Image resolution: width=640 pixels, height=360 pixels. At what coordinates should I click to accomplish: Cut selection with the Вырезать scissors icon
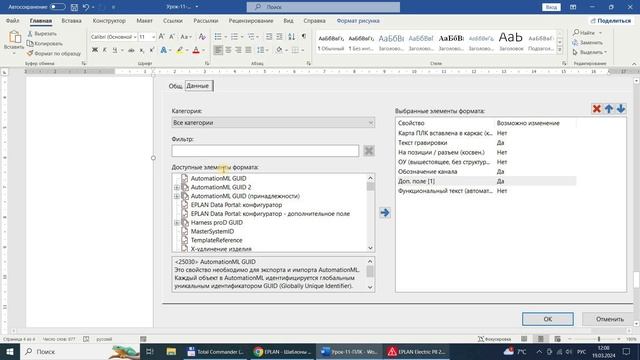pos(30,34)
